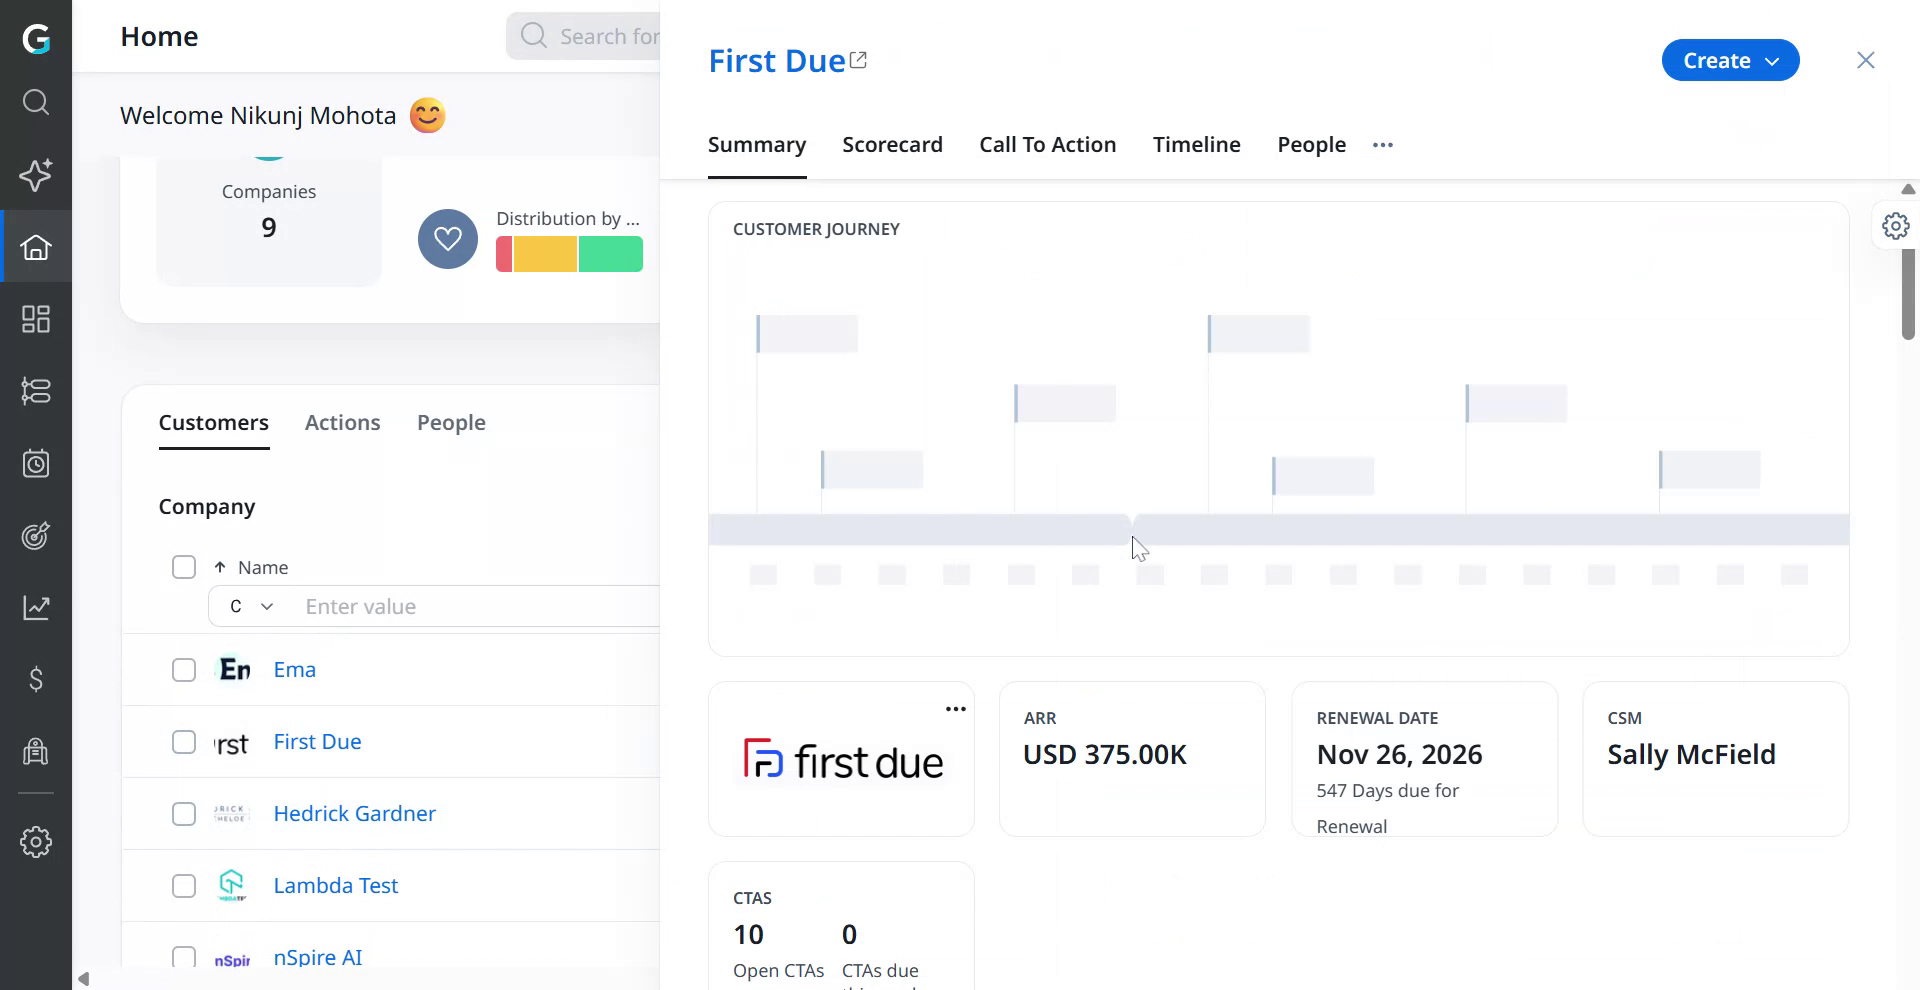Open search from the left sidebar
Viewport: 1920px width, 990px height.
pos(37,102)
